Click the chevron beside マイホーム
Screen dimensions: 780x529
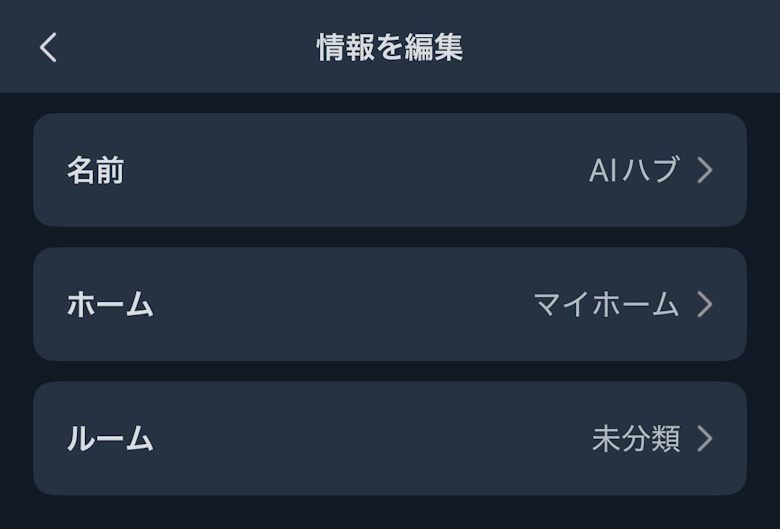tap(705, 304)
